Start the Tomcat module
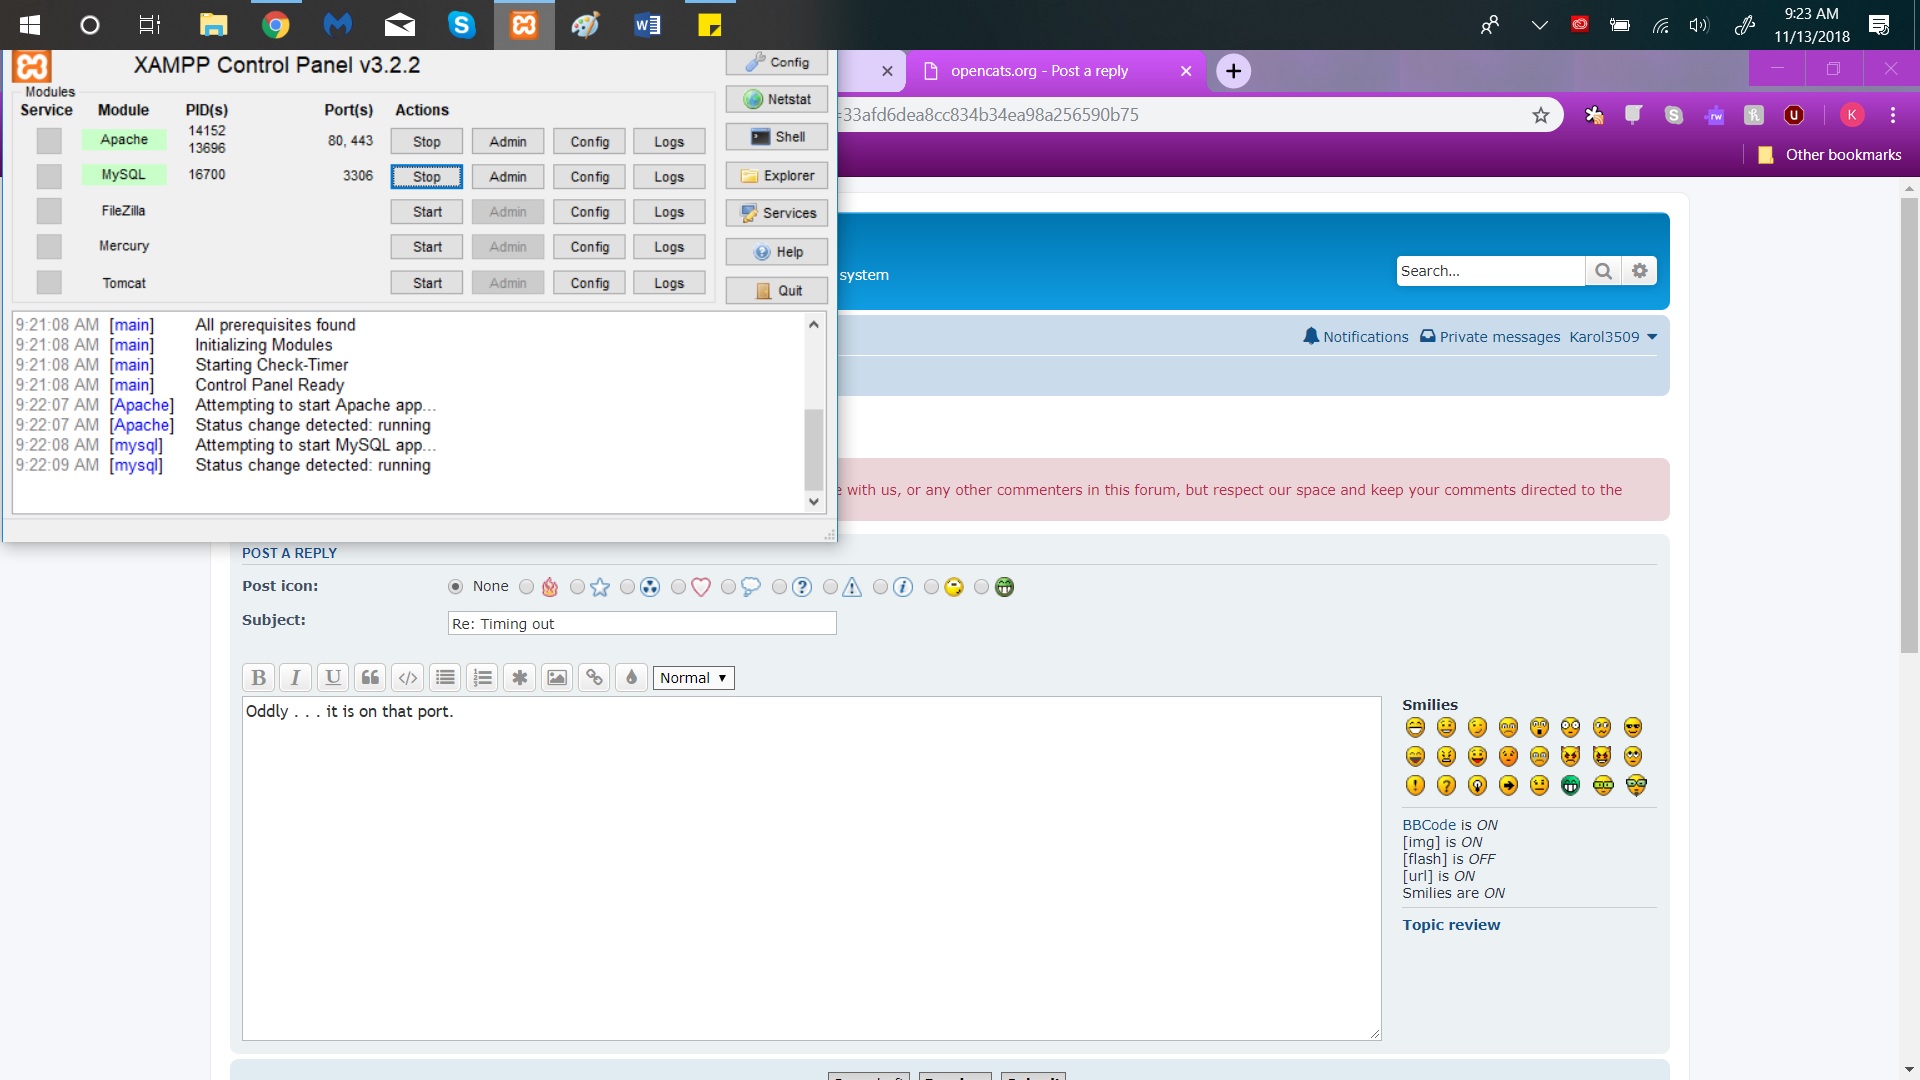Screen dimensions: 1920x1080 (x=427, y=283)
